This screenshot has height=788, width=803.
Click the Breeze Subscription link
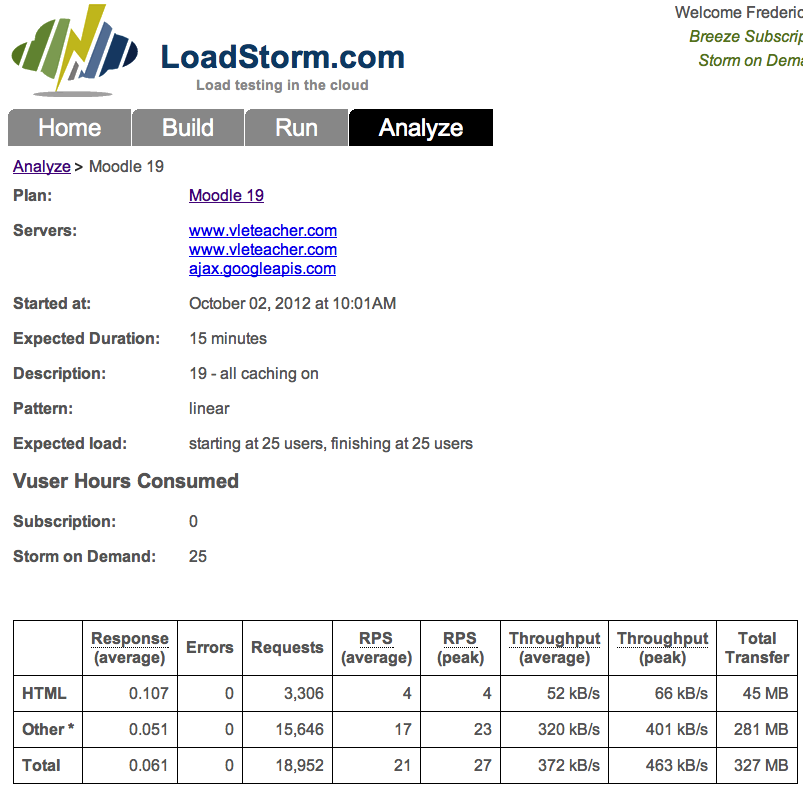745,37
